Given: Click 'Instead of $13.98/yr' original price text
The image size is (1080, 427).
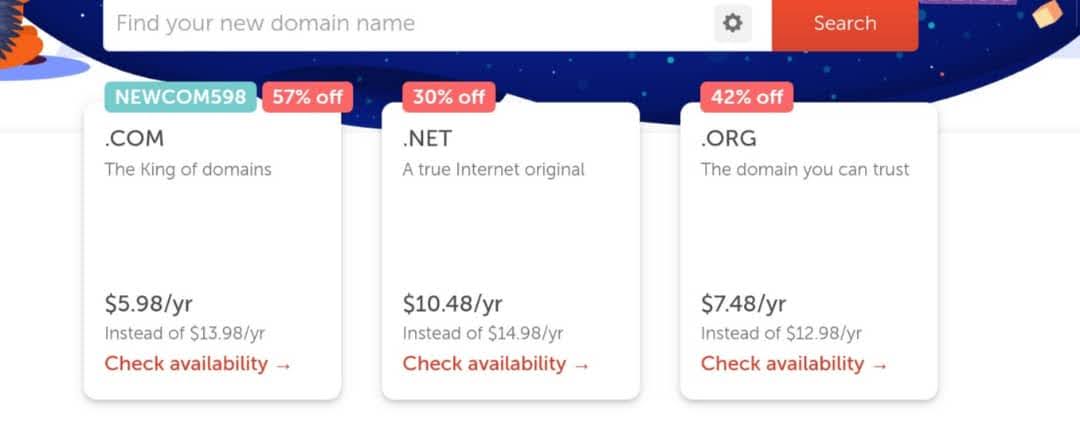Looking at the screenshot, I should click(185, 333).
